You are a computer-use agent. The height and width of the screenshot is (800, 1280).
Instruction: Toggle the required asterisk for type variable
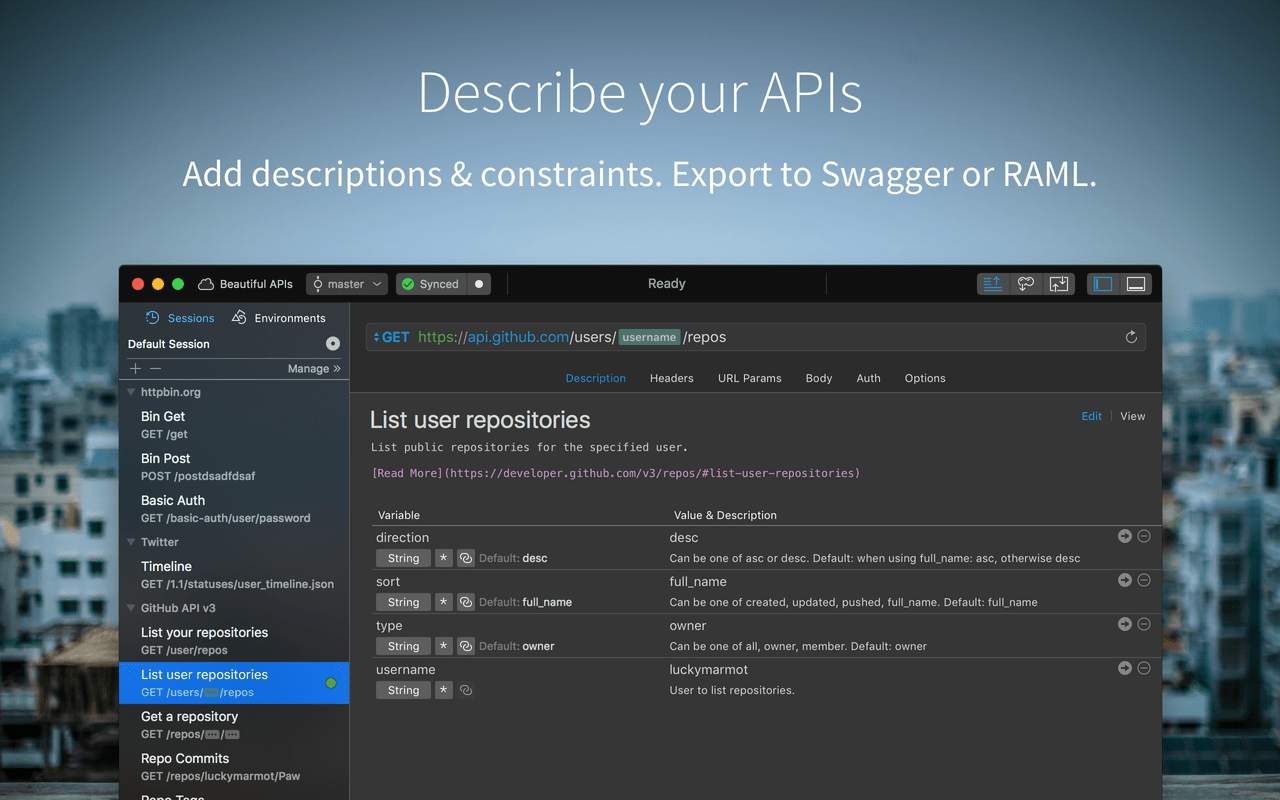tap(443, 646)
